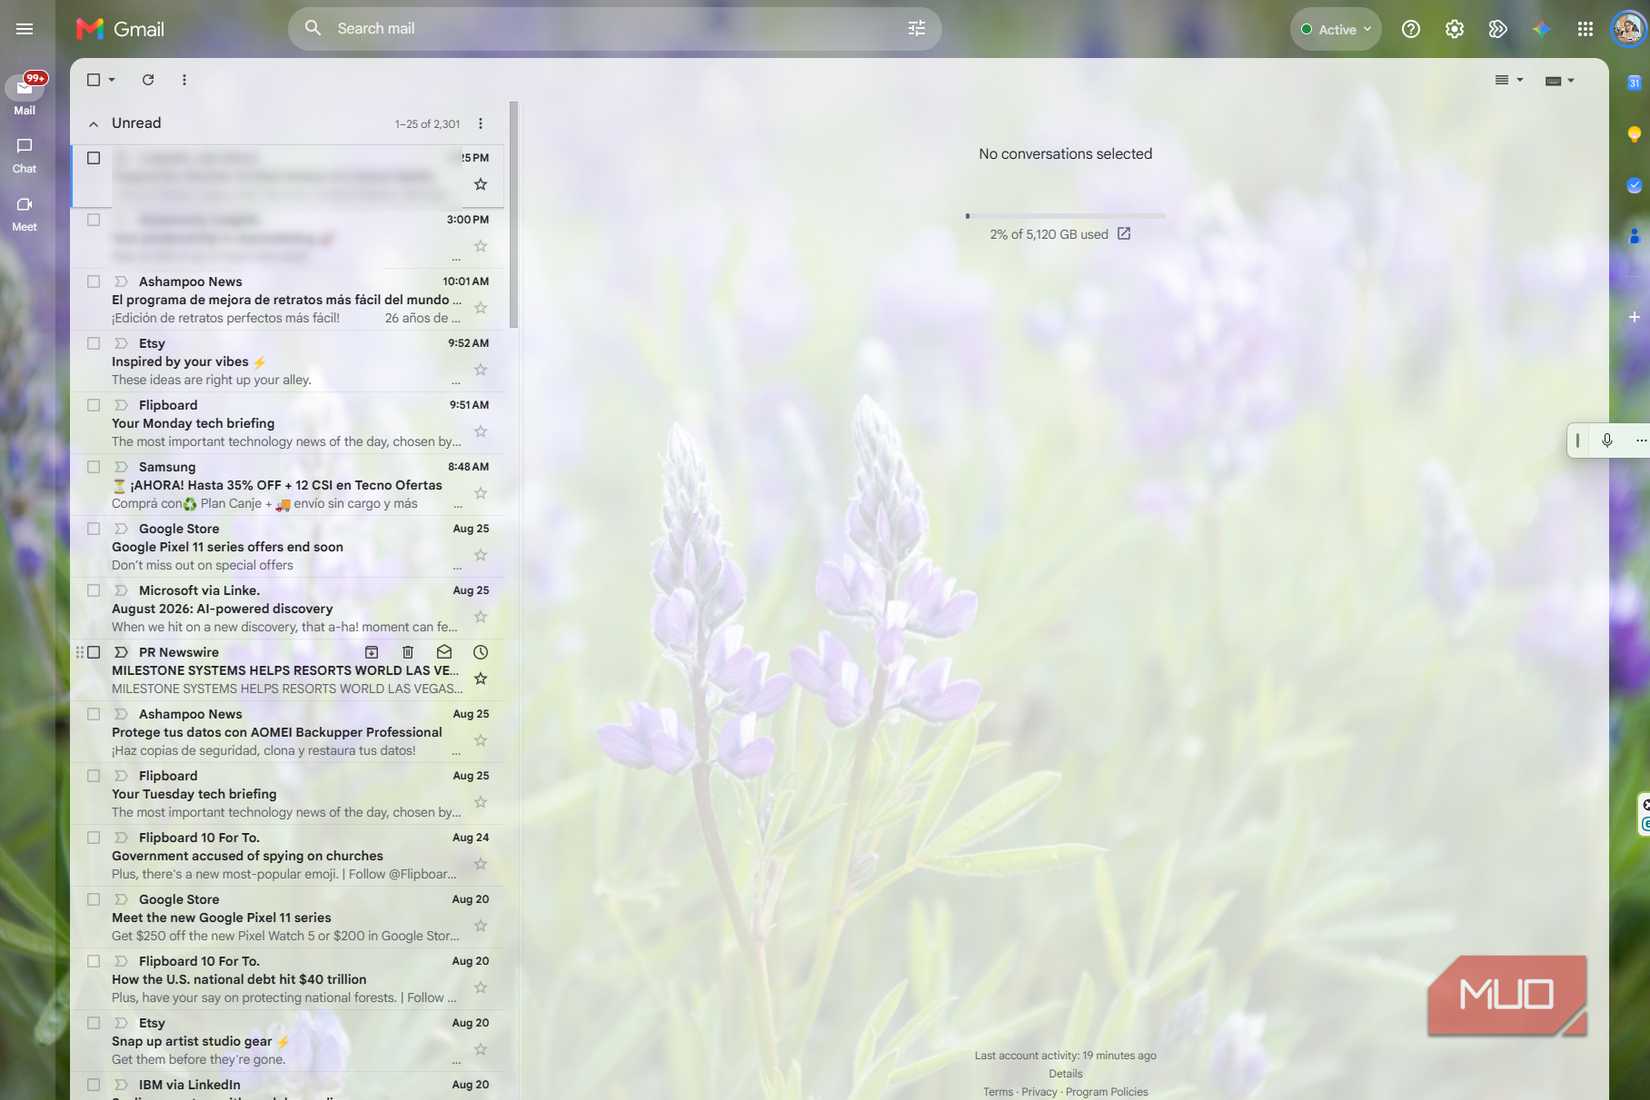Open Government accused of spying email
This screenshot has width=1650, height=1100.
(x=288, y=856)
